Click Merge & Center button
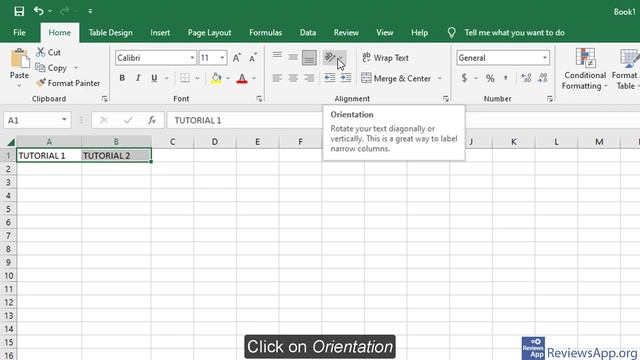 tap(396, 78)
